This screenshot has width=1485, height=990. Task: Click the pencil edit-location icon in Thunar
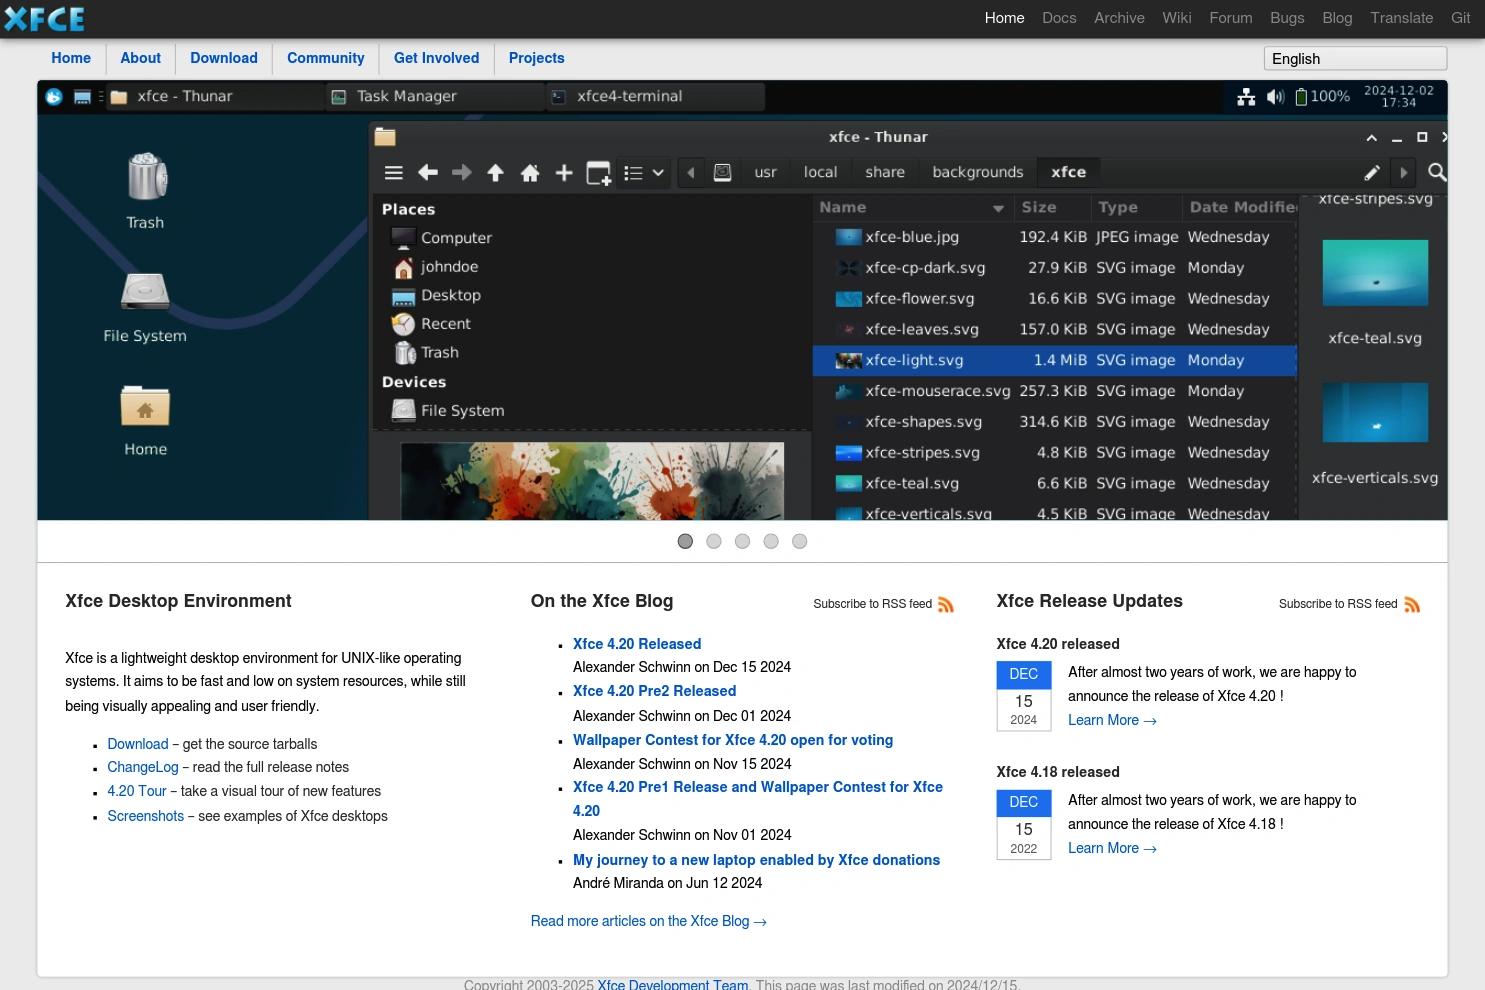pyautogui.click(x=1372, y=172)
